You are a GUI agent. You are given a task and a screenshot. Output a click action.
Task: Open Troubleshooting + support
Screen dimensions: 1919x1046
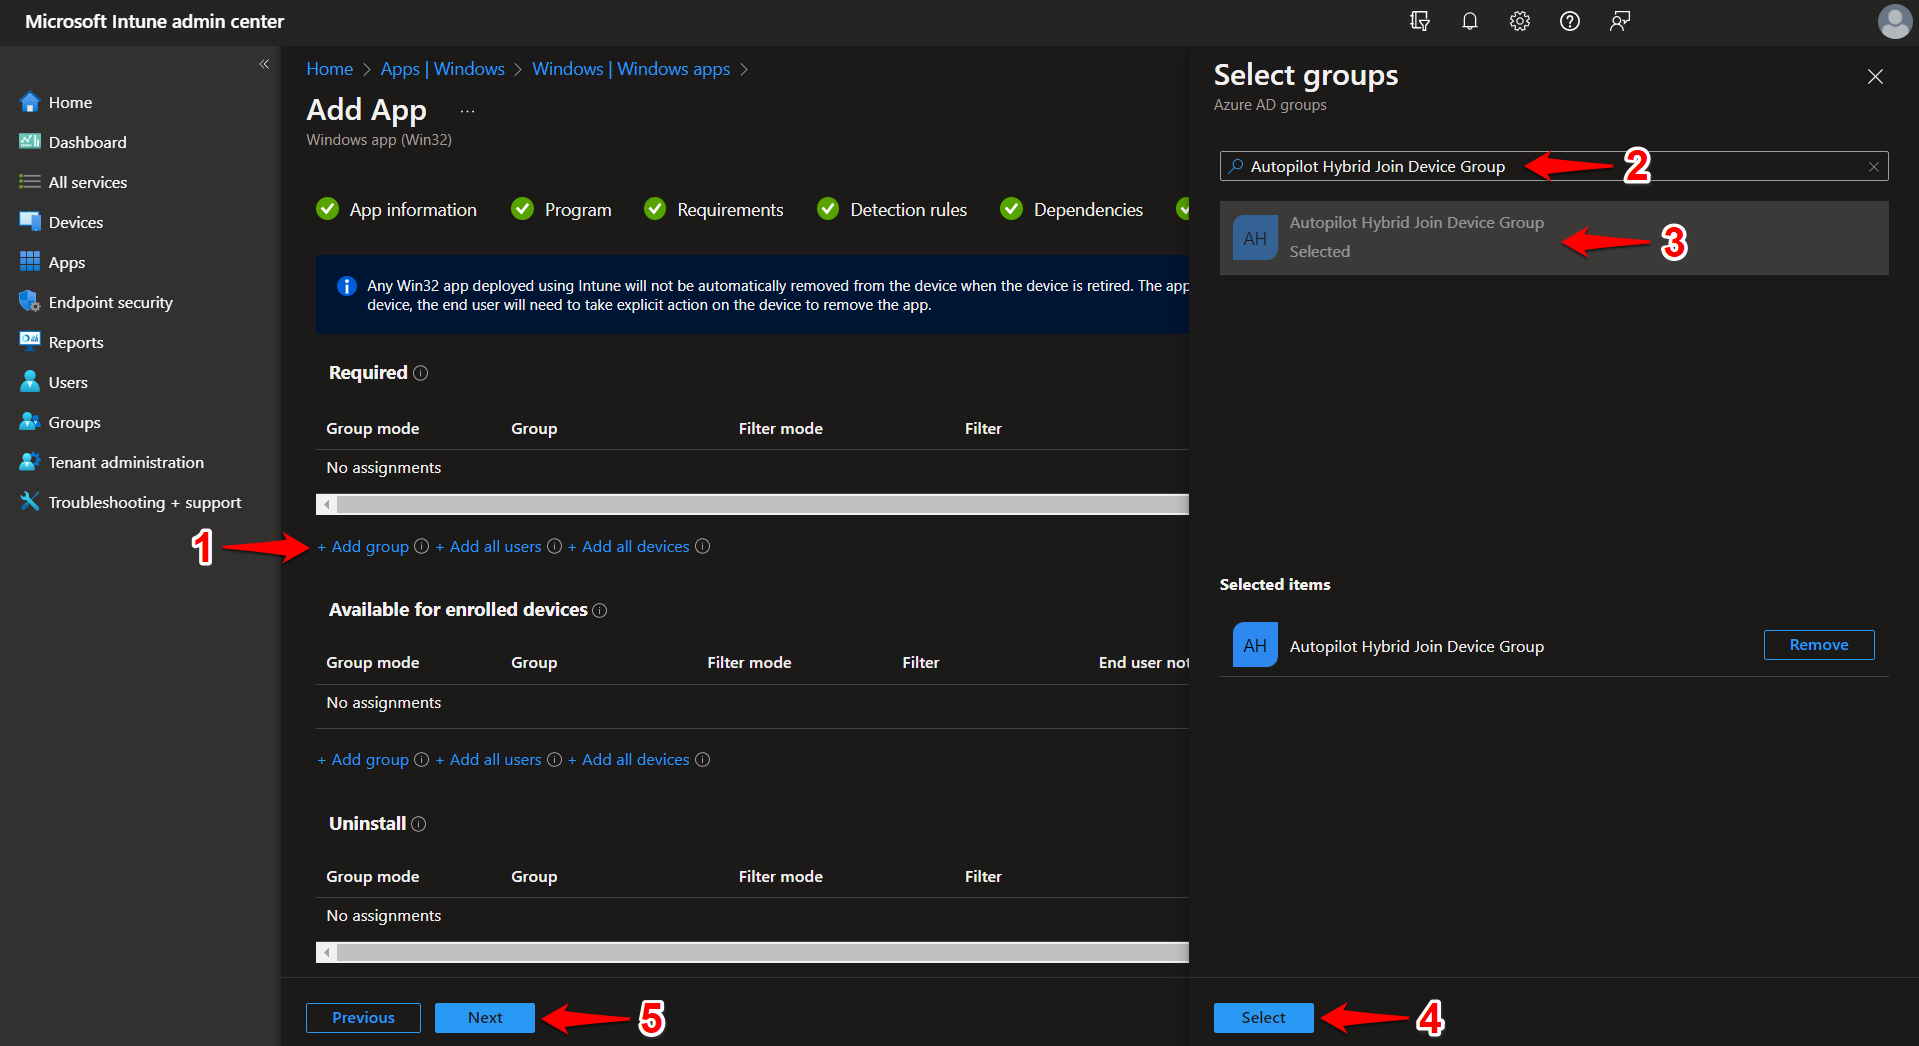(144, 501)
